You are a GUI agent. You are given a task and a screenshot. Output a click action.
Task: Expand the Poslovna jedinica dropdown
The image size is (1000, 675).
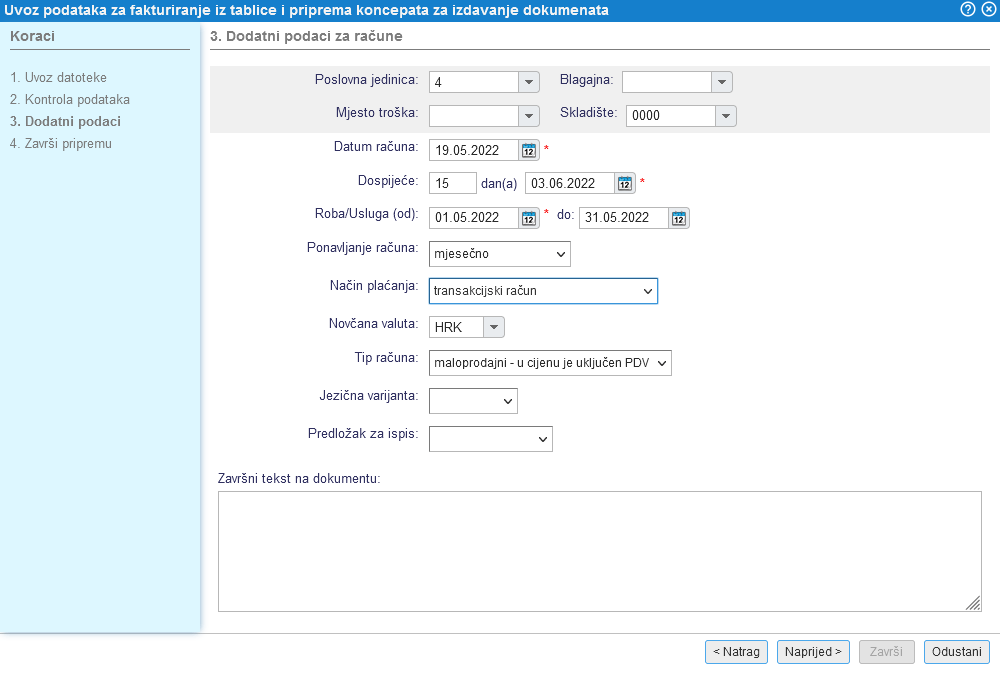point(529,82)
